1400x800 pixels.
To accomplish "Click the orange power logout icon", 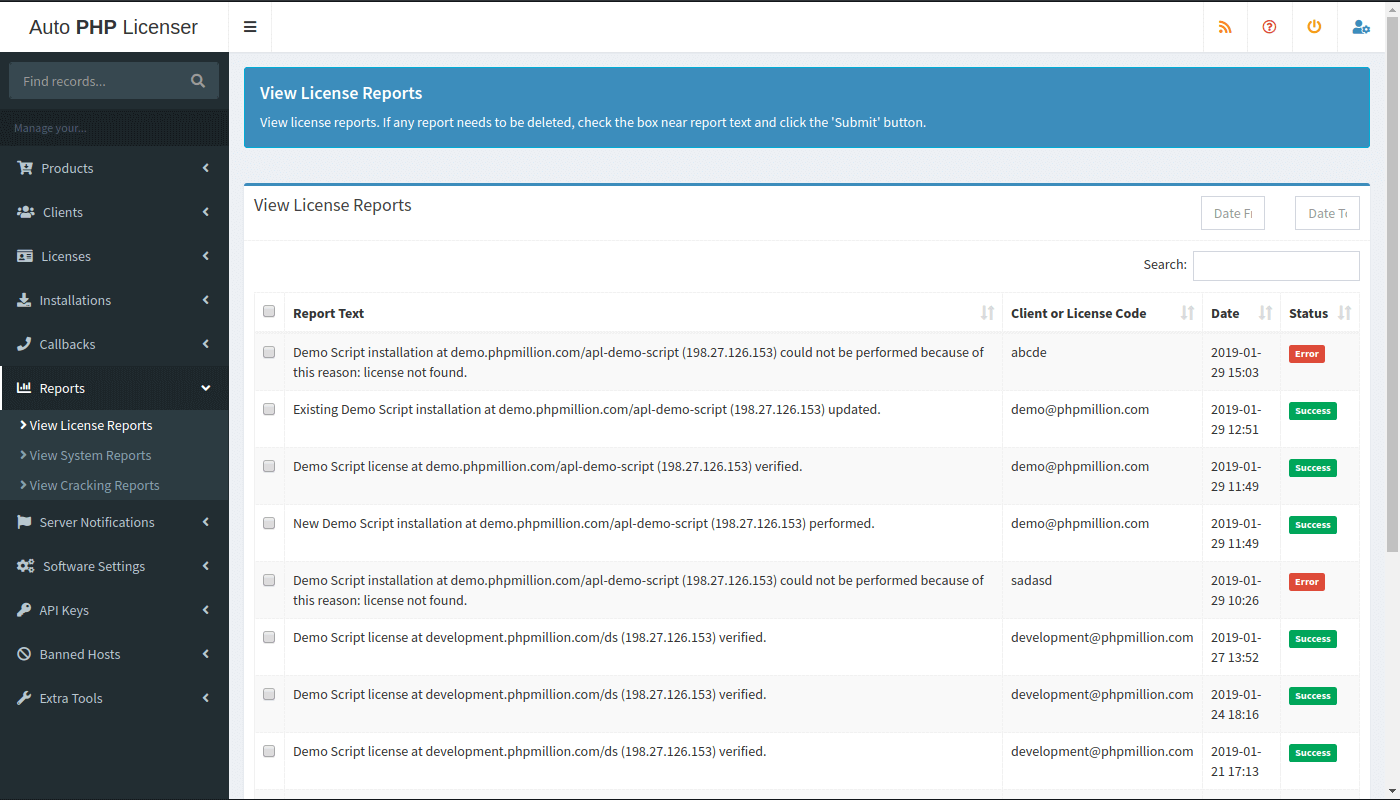I will tap(1314, 27).
